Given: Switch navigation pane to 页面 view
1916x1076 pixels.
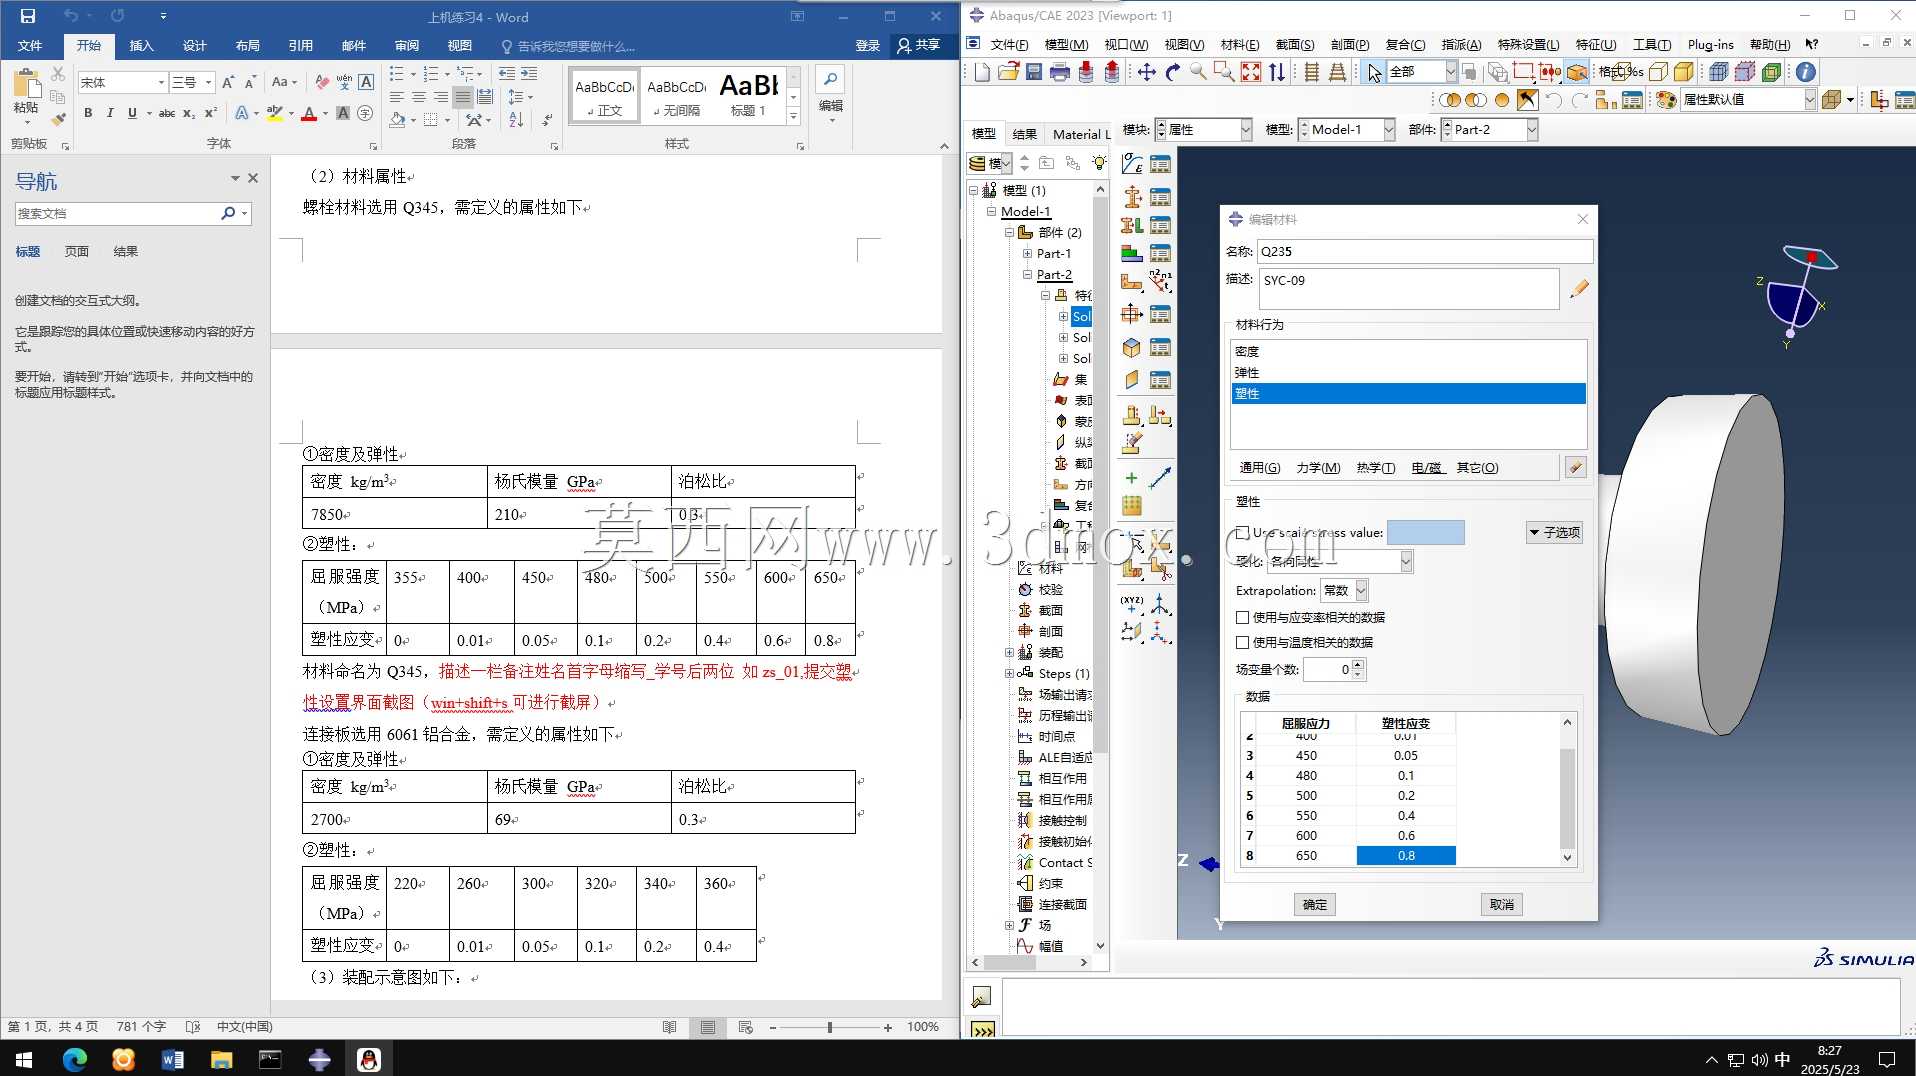Looking at the screenshot, I should (77, 251).
